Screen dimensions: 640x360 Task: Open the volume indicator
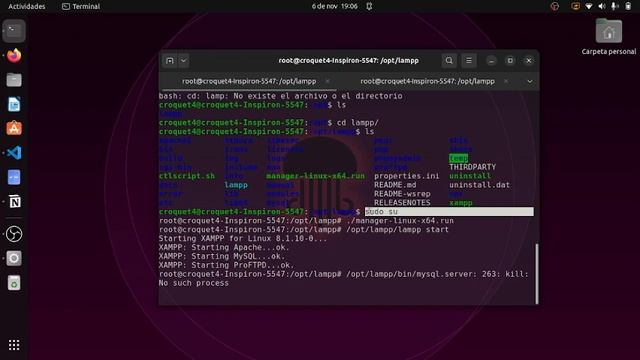pos(602,6)
